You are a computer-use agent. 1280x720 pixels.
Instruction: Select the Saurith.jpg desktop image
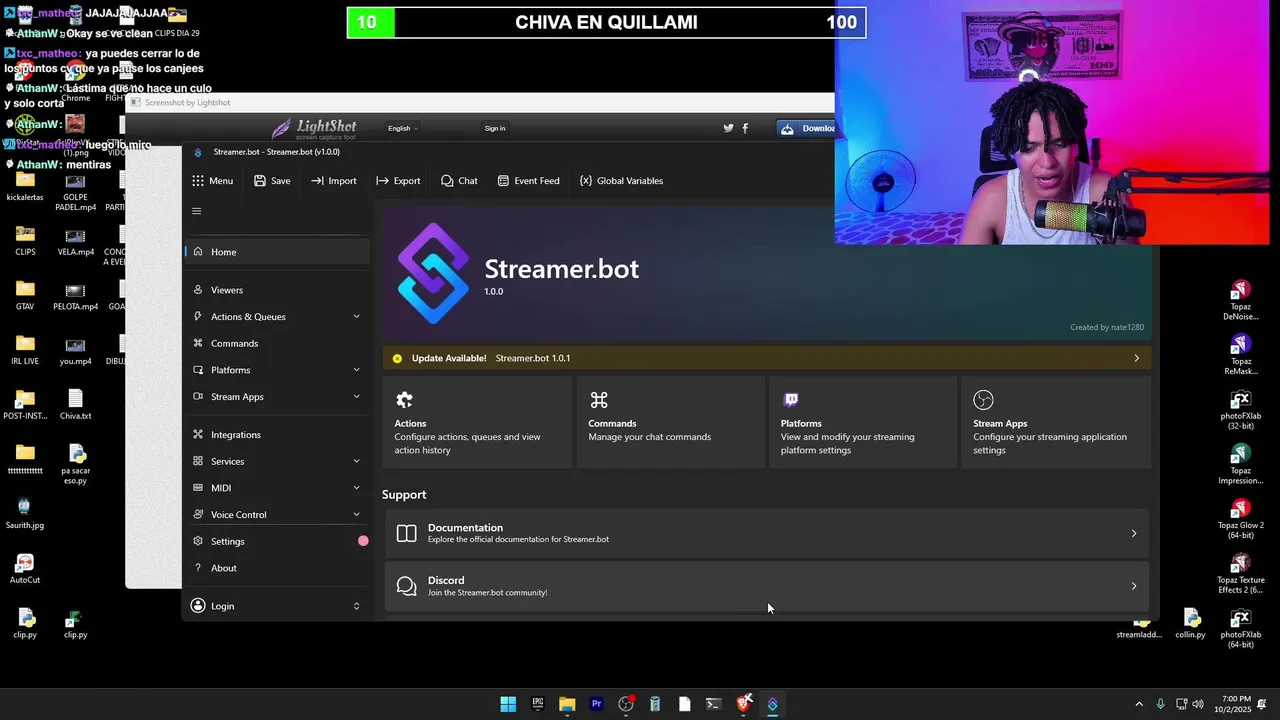point(25,514)
